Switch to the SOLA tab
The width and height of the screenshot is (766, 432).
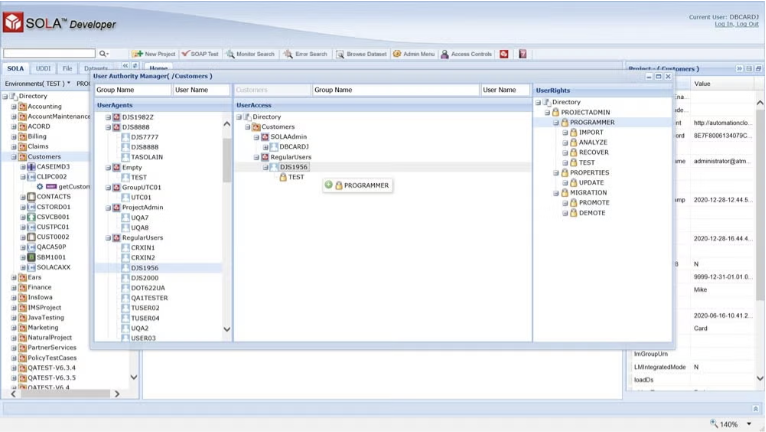15,68
